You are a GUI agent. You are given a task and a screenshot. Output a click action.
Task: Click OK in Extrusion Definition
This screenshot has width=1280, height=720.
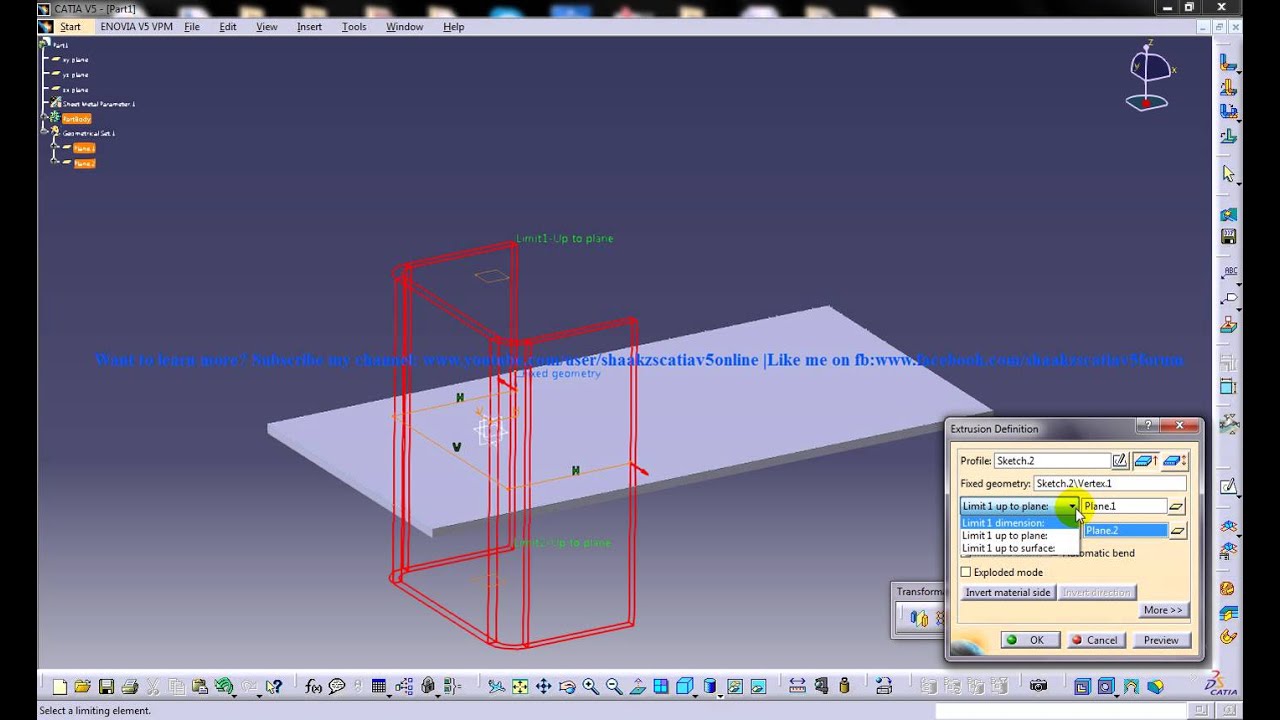click(x=1030, y=640)
